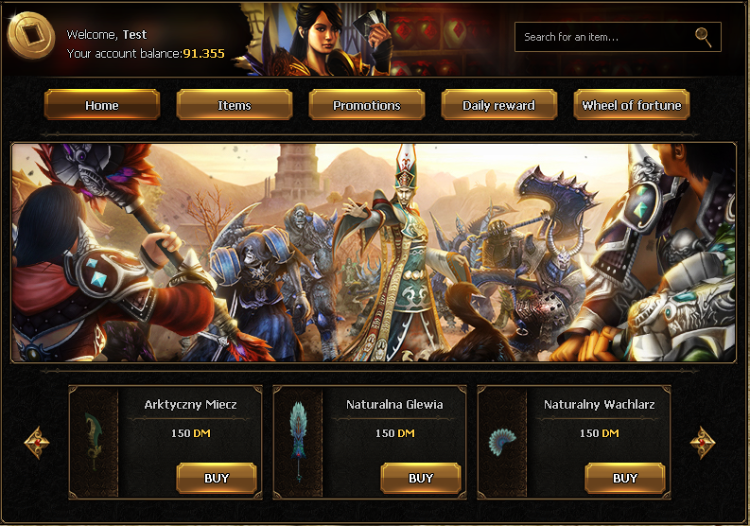Viewport: 750px width, 526px height.
Task: Open the Daily reward page
Action: 499,105
